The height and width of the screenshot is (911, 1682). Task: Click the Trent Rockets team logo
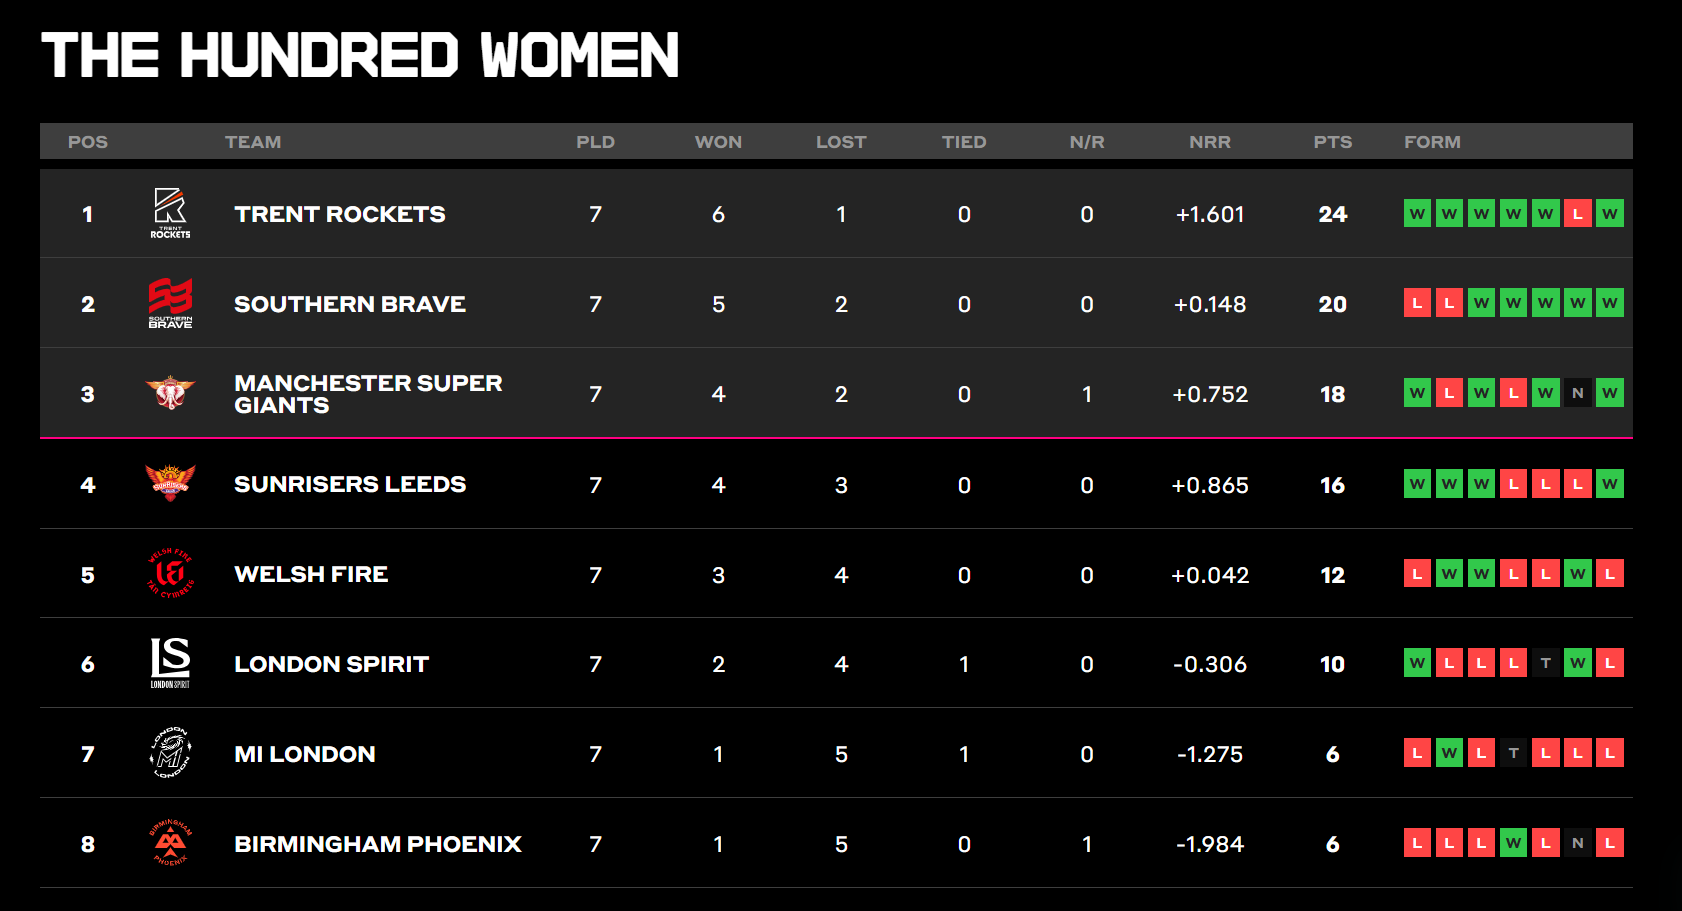point(170,213)
